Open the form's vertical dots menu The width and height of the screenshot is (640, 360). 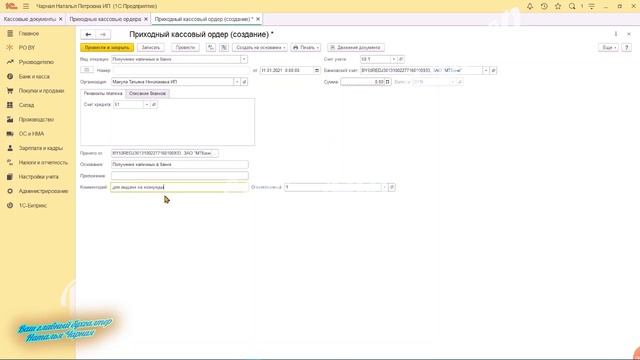coord(616,34)
